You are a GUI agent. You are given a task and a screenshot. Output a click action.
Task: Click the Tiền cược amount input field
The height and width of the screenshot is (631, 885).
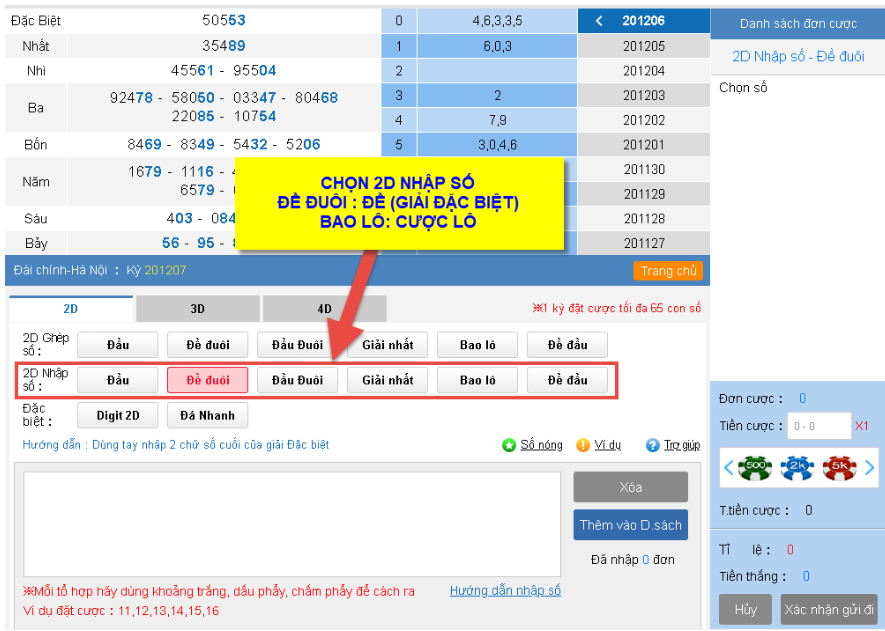pyautogui.click(x=818, y=426)
